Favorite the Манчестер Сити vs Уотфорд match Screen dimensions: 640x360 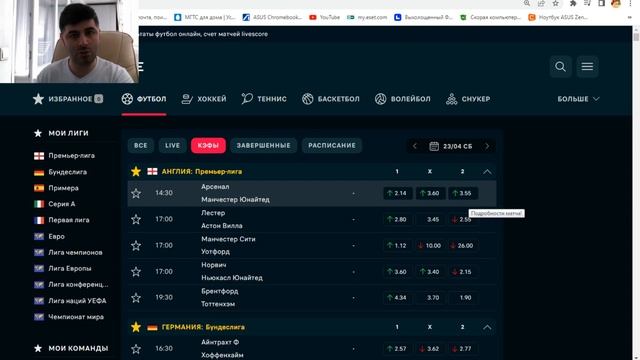tap(136, 245)
